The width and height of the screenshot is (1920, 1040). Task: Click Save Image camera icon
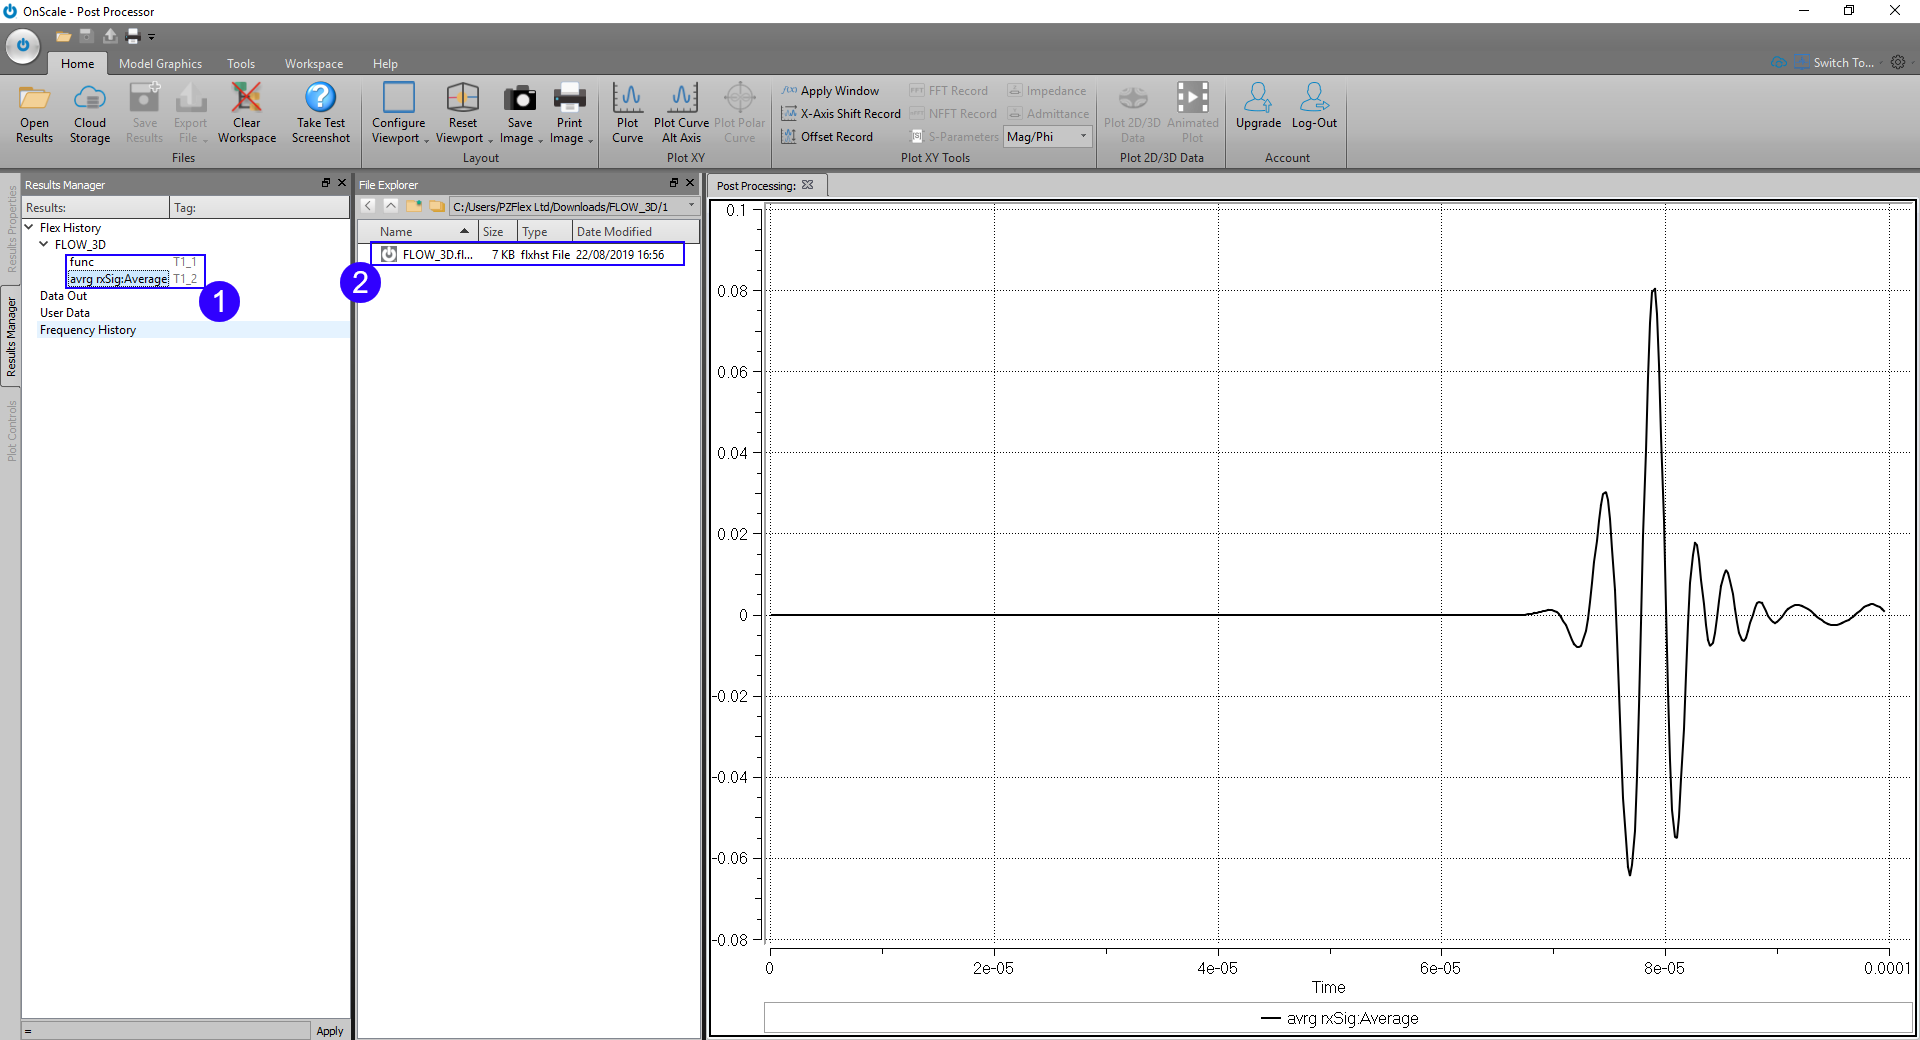coord(519,98)
